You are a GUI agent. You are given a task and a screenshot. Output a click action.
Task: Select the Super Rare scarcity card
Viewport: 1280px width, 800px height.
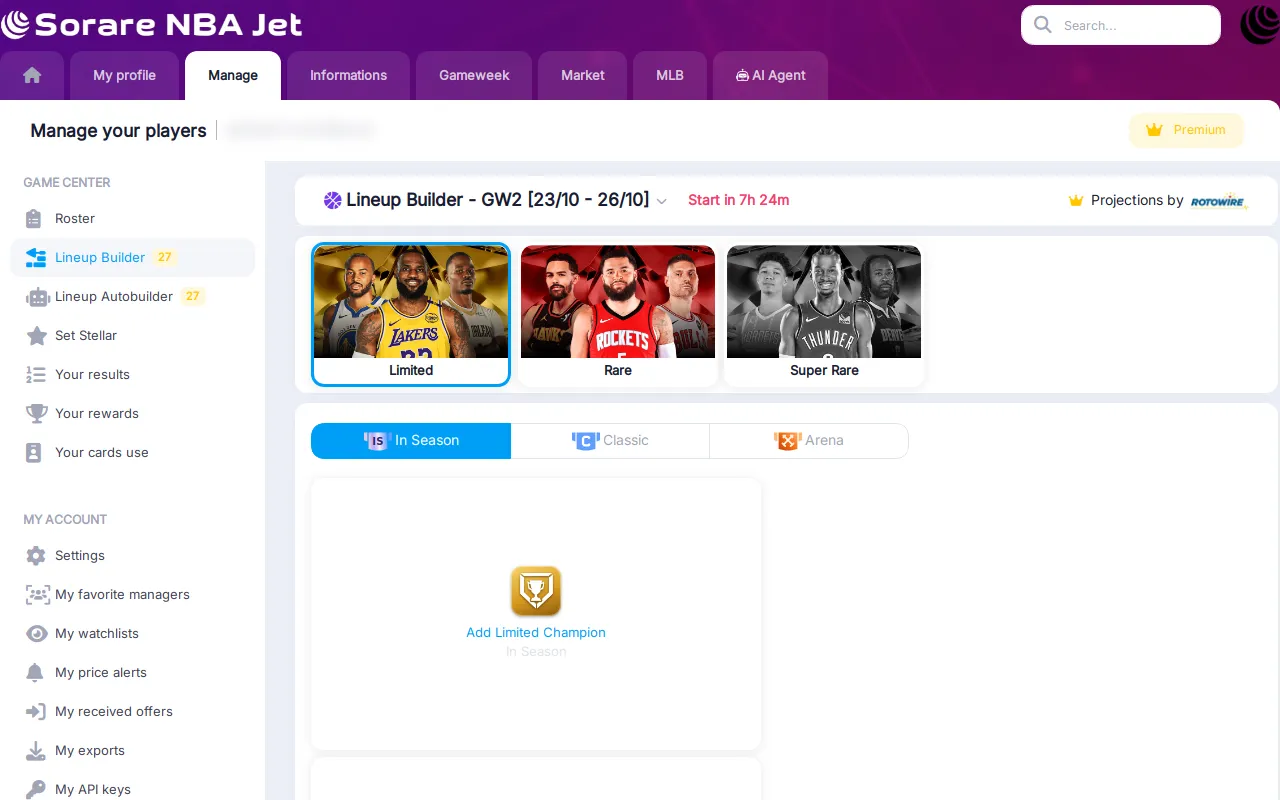[x=824, y=314]
